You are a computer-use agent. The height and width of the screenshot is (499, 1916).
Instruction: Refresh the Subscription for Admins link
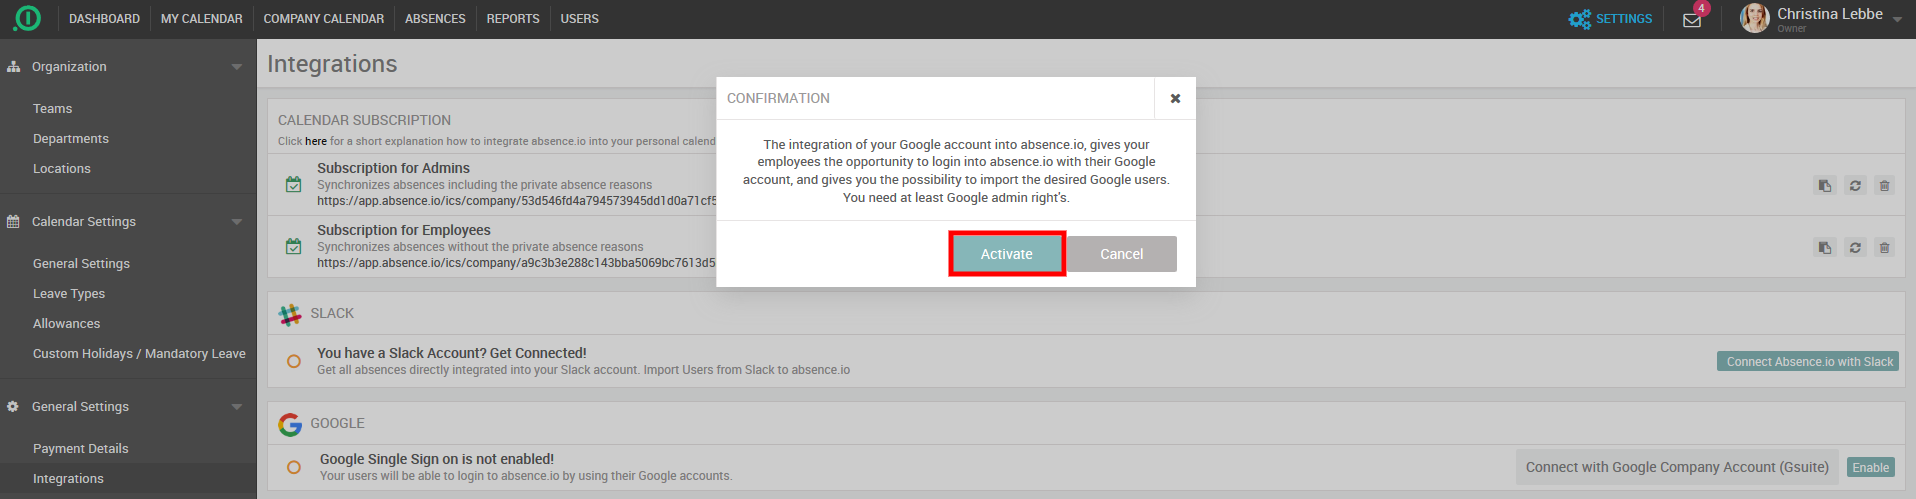tap(1854, 186)
